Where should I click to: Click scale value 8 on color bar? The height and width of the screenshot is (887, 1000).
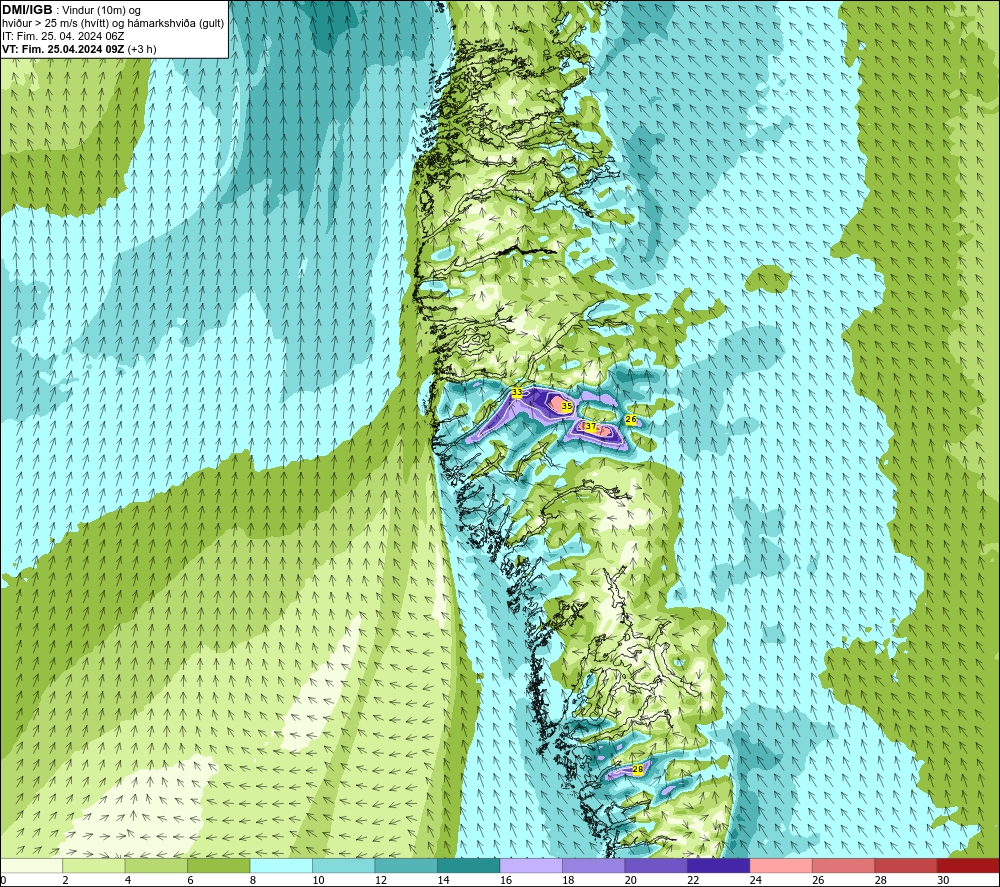(x=253, y=880)
